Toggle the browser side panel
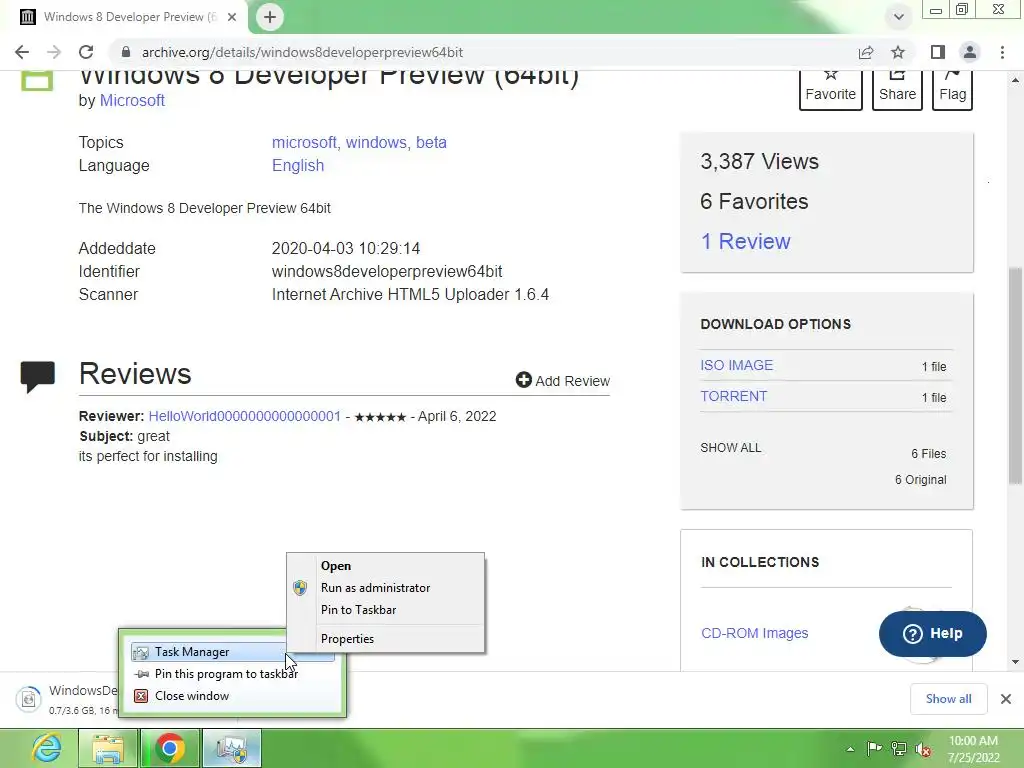Screen dimensions: 1024x768 (x=938, y=52)
